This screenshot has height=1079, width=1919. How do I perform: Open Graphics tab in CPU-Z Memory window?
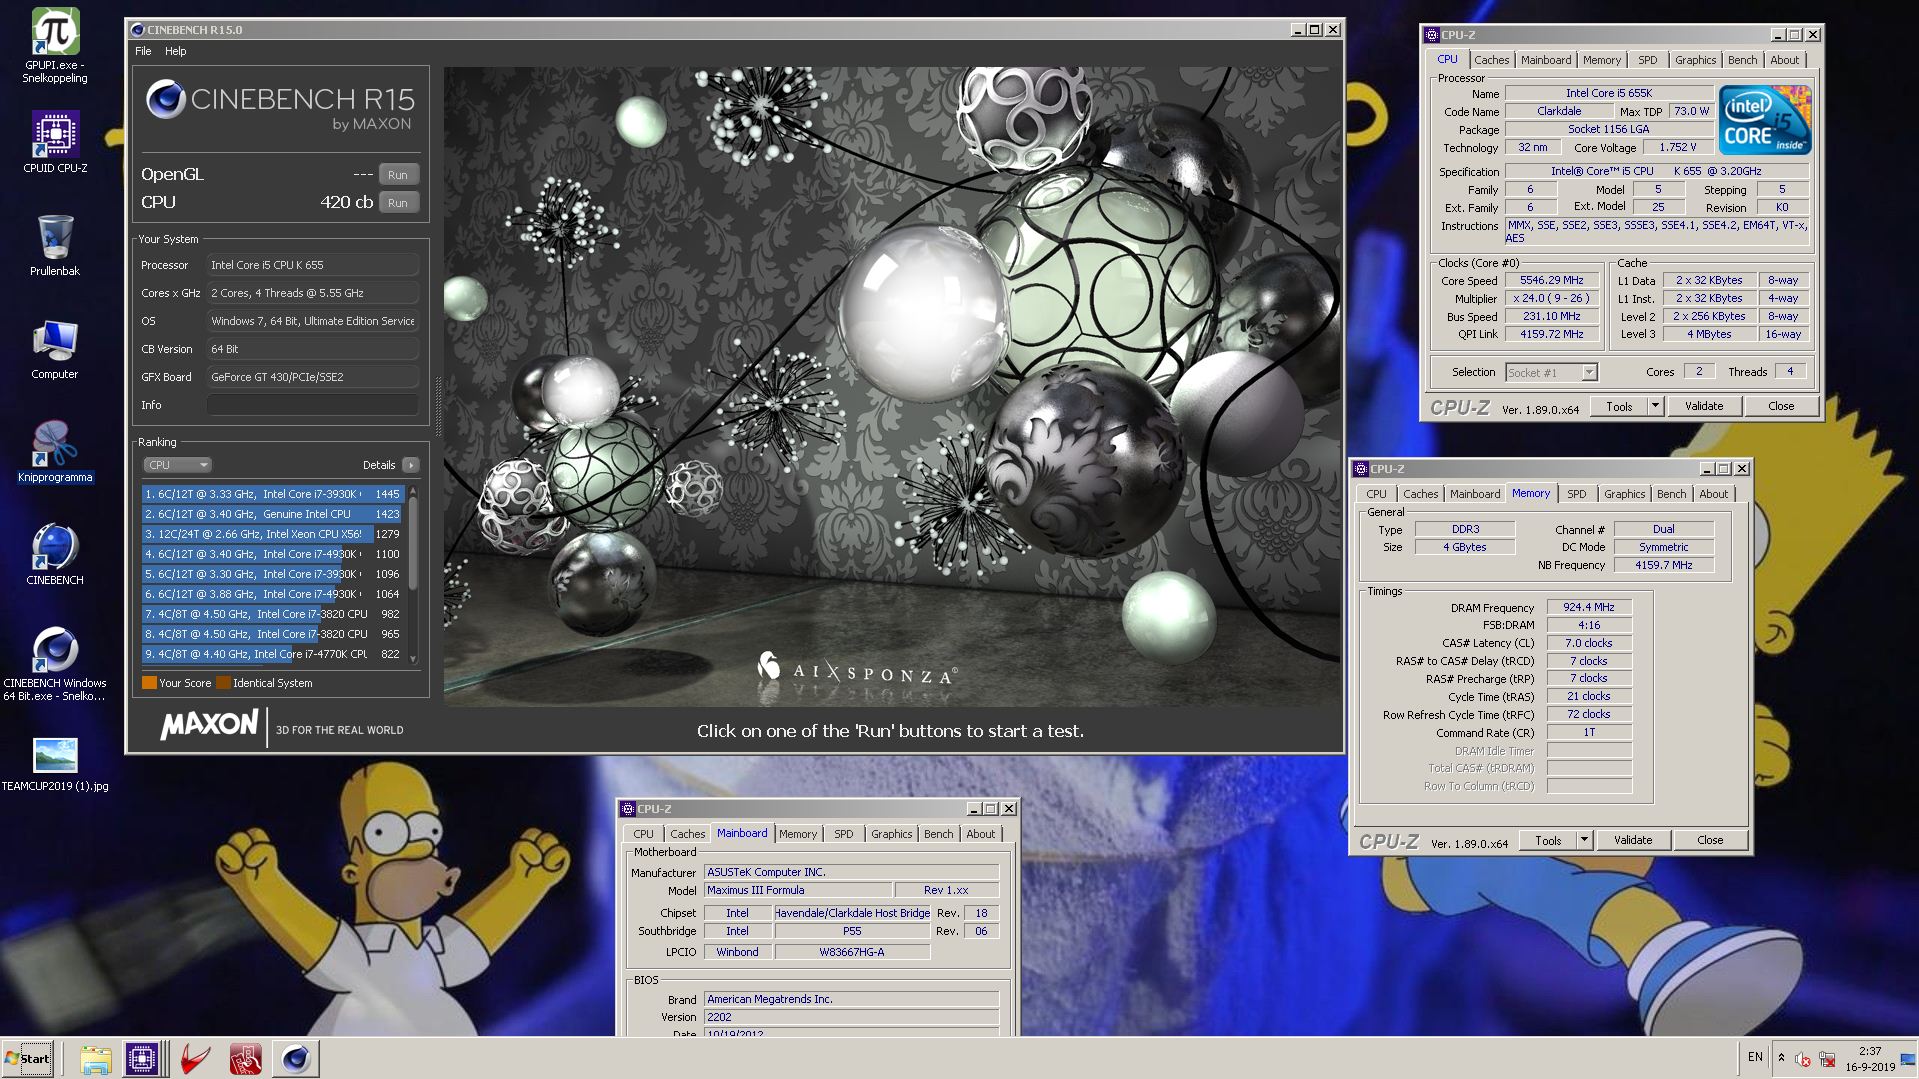(x=1624, y=494)
